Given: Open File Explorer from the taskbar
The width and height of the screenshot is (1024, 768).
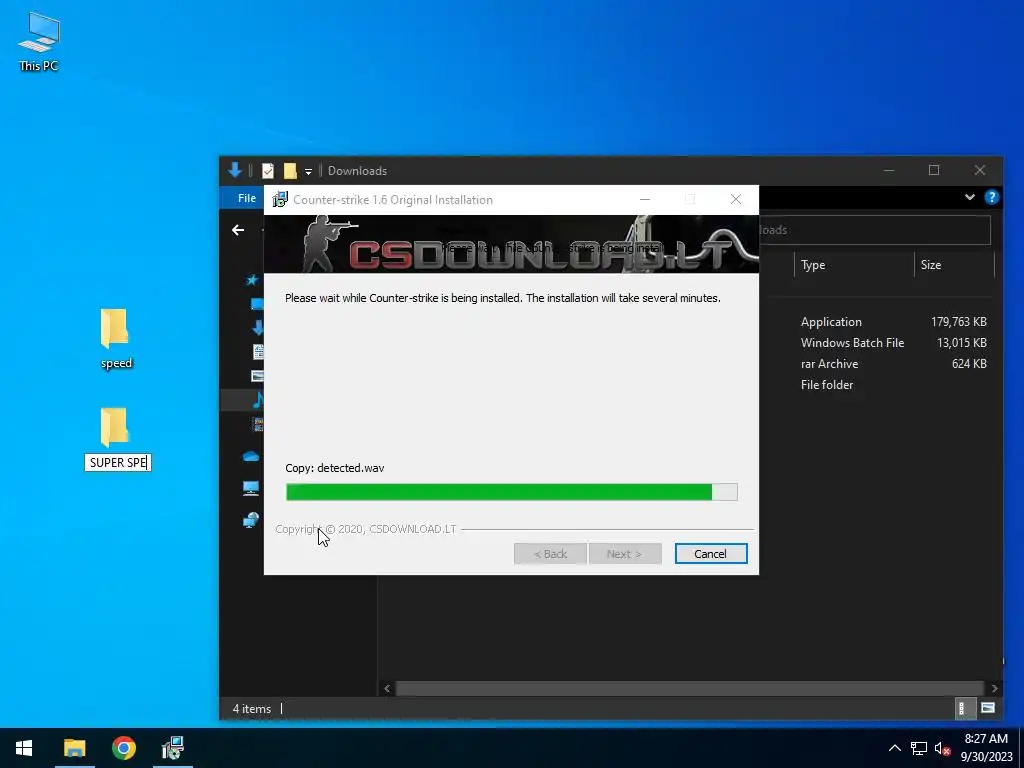Looking at the screenshot, I should 74,748.
